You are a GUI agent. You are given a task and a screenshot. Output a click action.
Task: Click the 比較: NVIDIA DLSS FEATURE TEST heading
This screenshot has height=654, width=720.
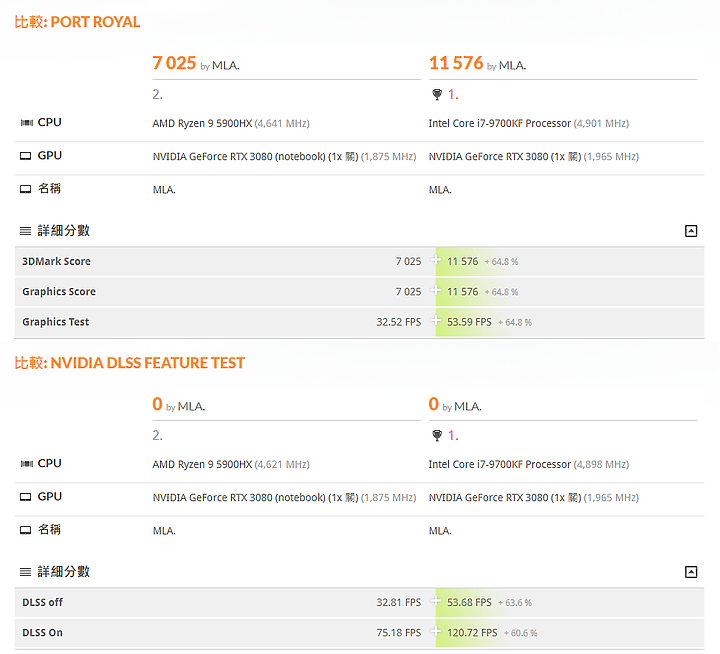pyautogui.click(x=129, y=363)
